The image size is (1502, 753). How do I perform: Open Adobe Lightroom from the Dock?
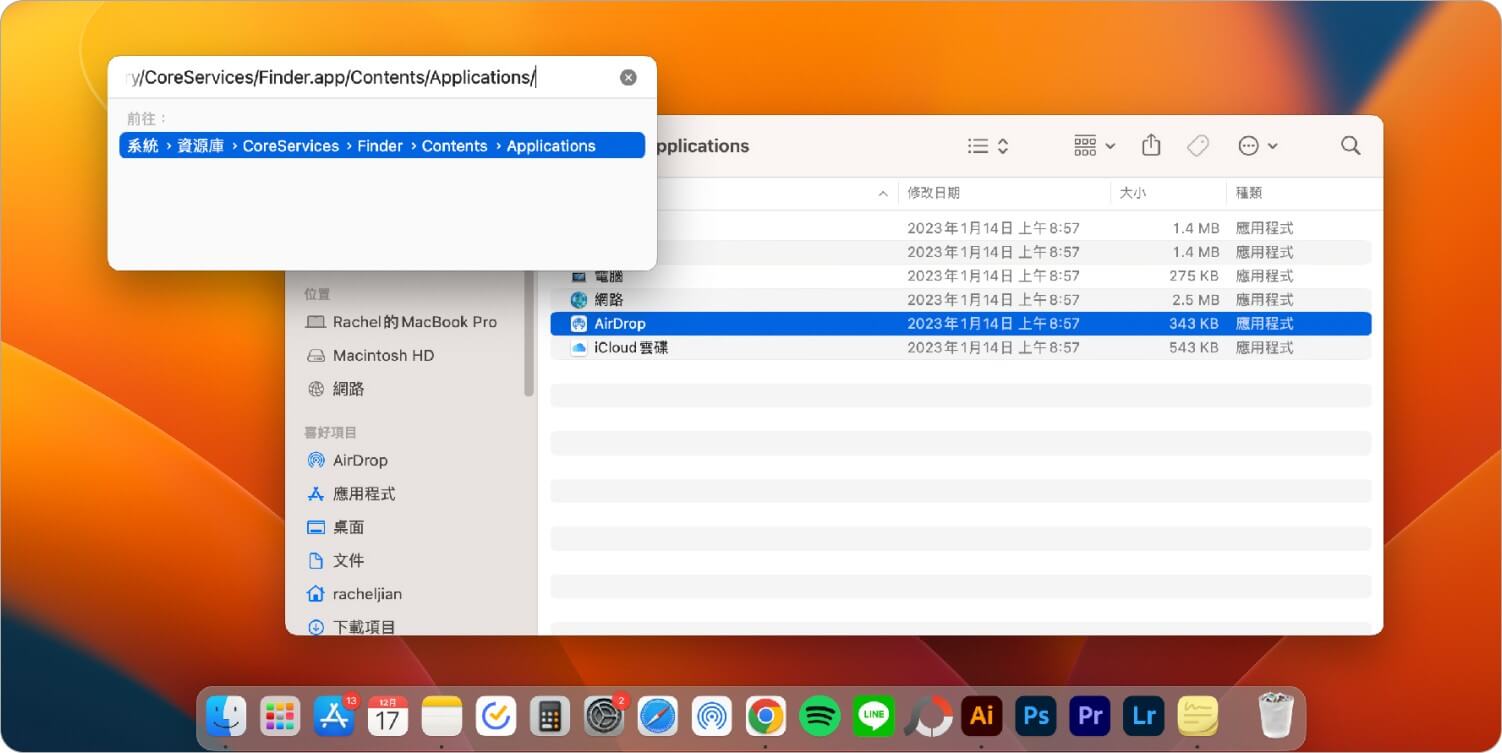pos(1144,716)
